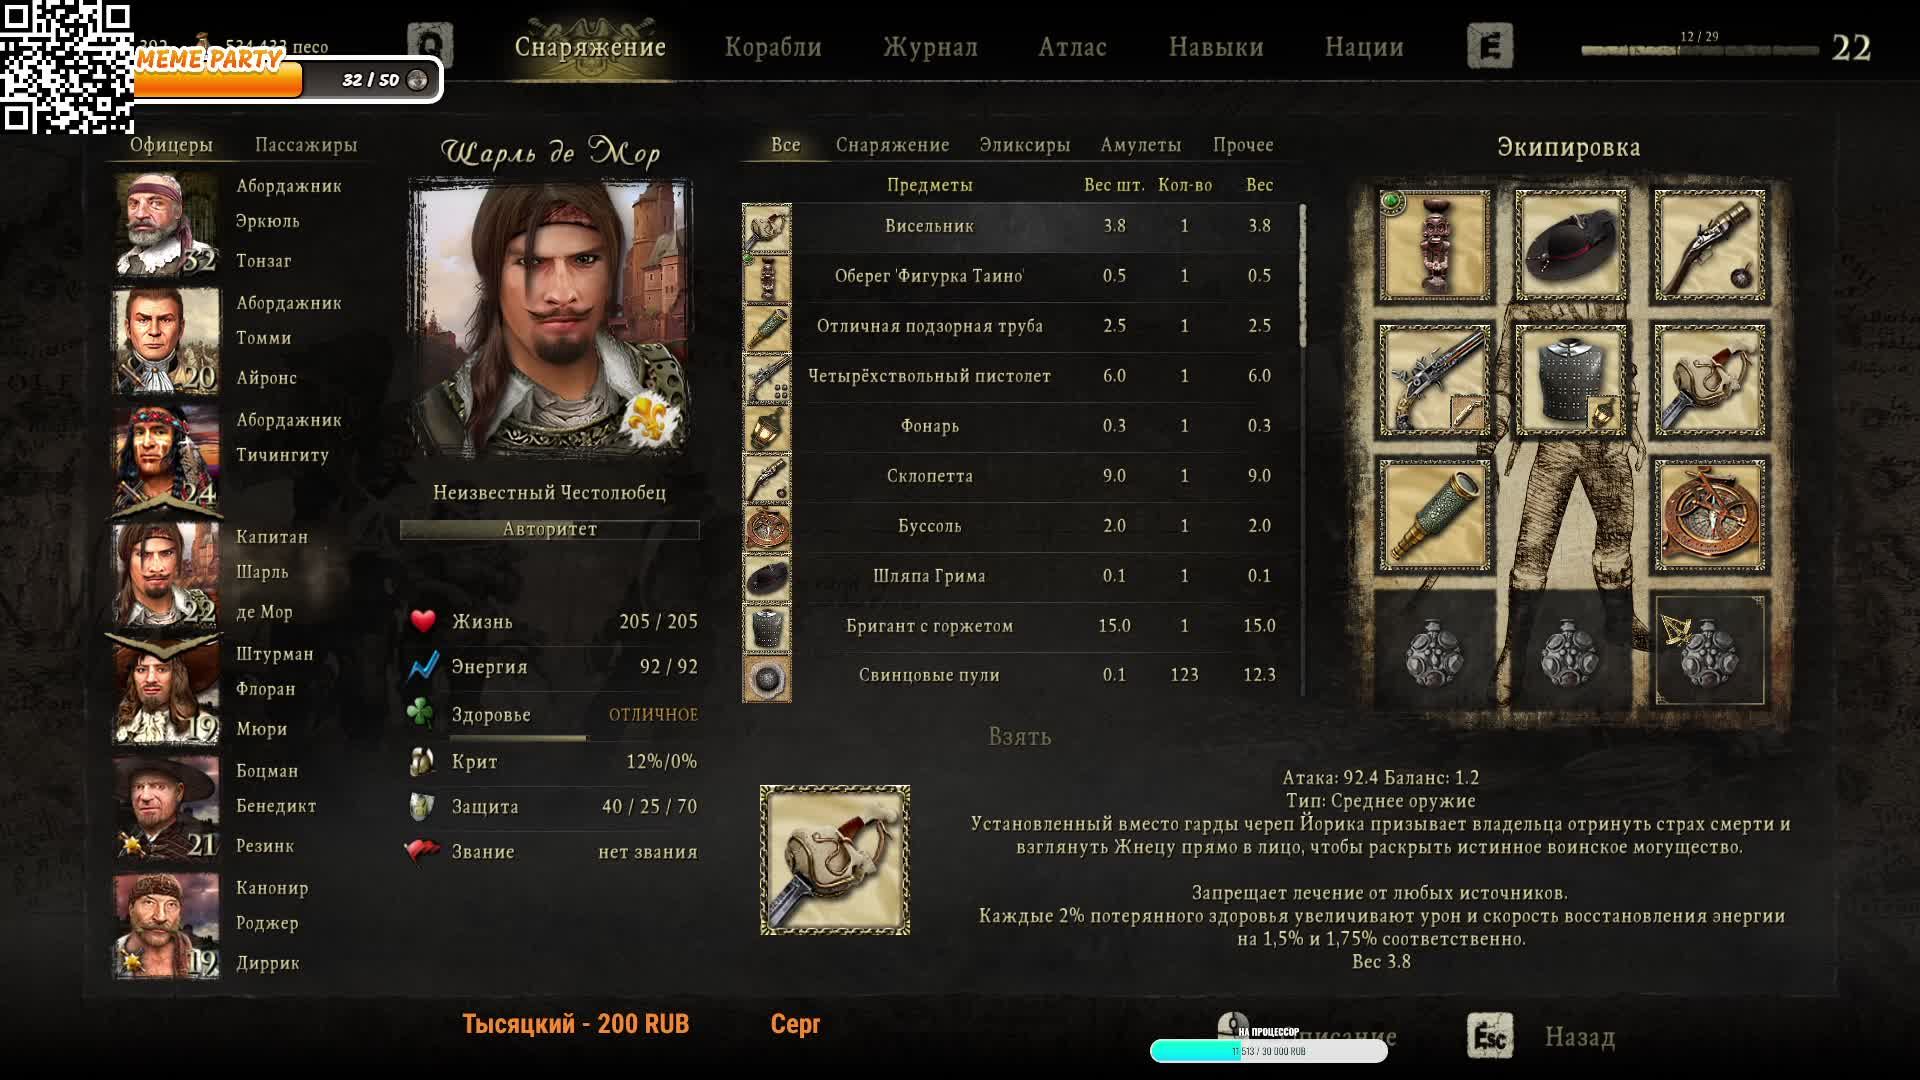1920x1080 pixels.
Task: Click the Авторитет progress bar
Action: 550,529
